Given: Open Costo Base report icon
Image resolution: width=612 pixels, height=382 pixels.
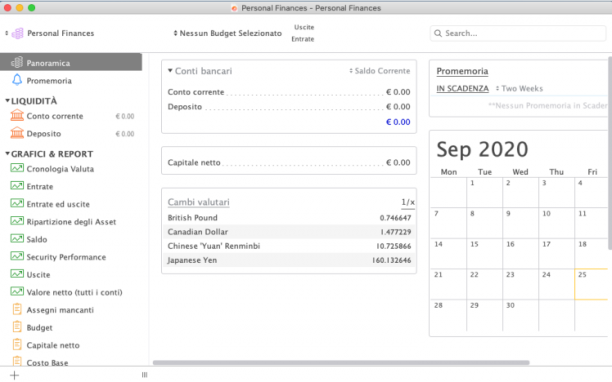Looking at the screenshot, I should (x=17, y=361).
